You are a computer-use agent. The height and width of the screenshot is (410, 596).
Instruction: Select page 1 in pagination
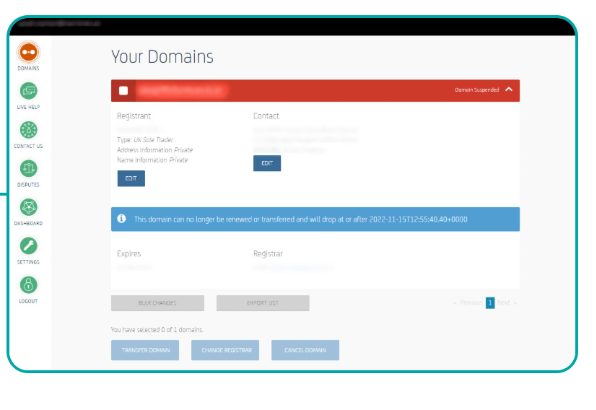pyautogui.click(x=490, y=303)
